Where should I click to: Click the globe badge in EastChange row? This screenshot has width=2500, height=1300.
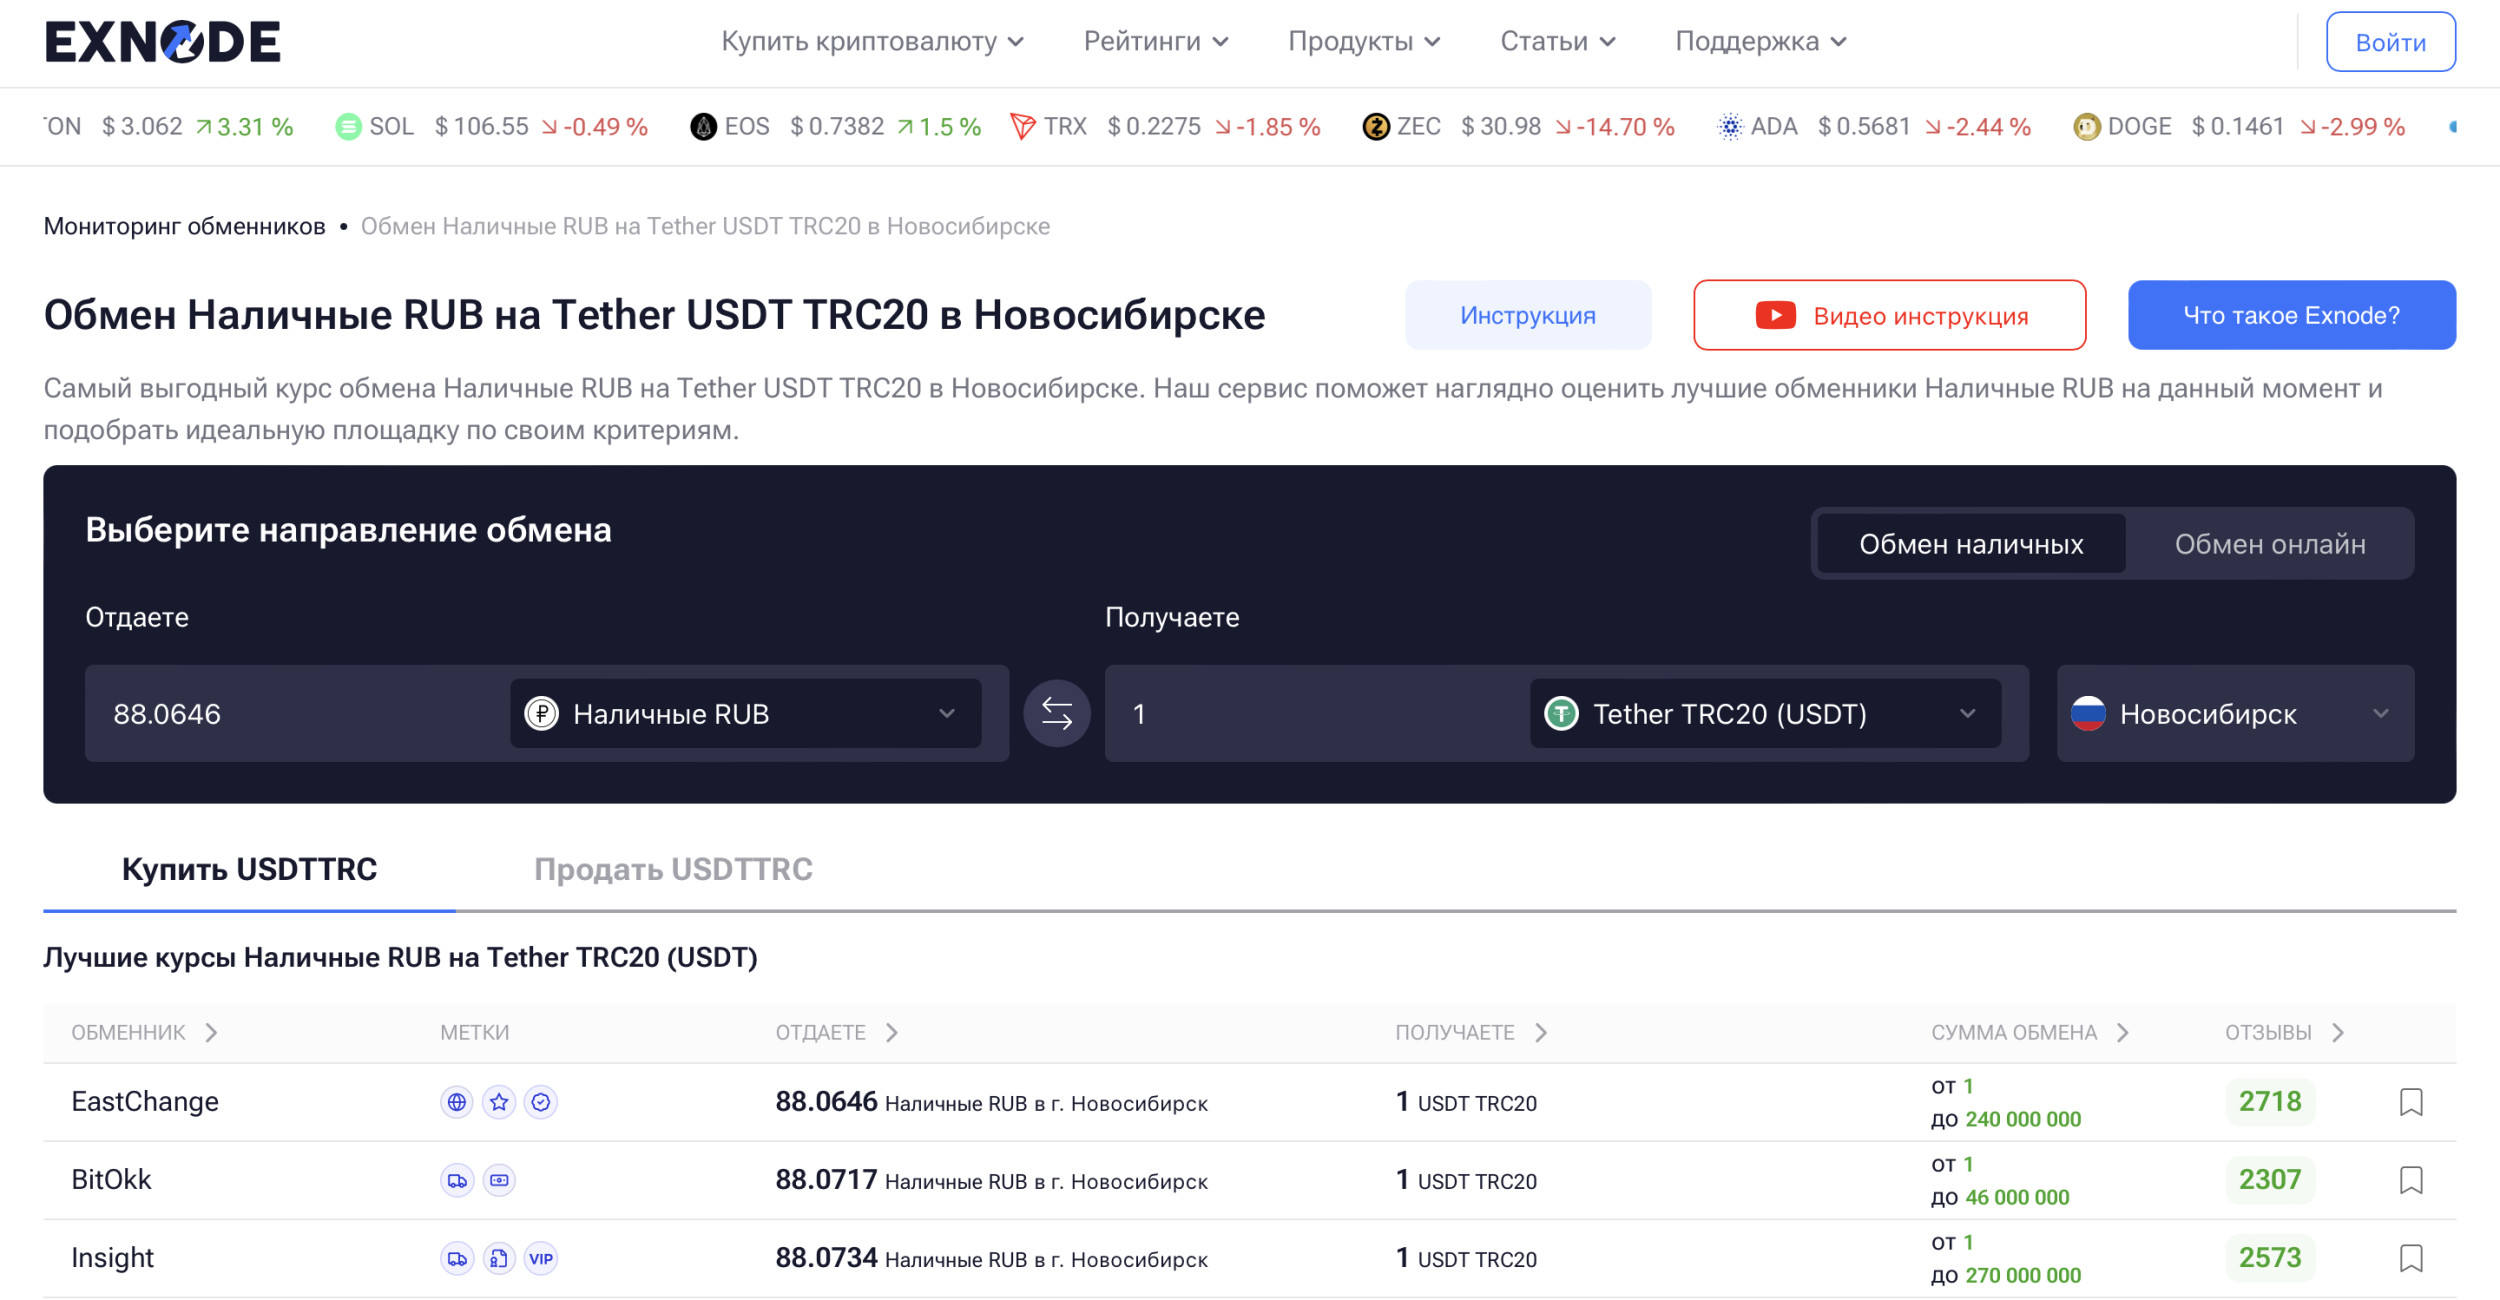coord(457,1102)
